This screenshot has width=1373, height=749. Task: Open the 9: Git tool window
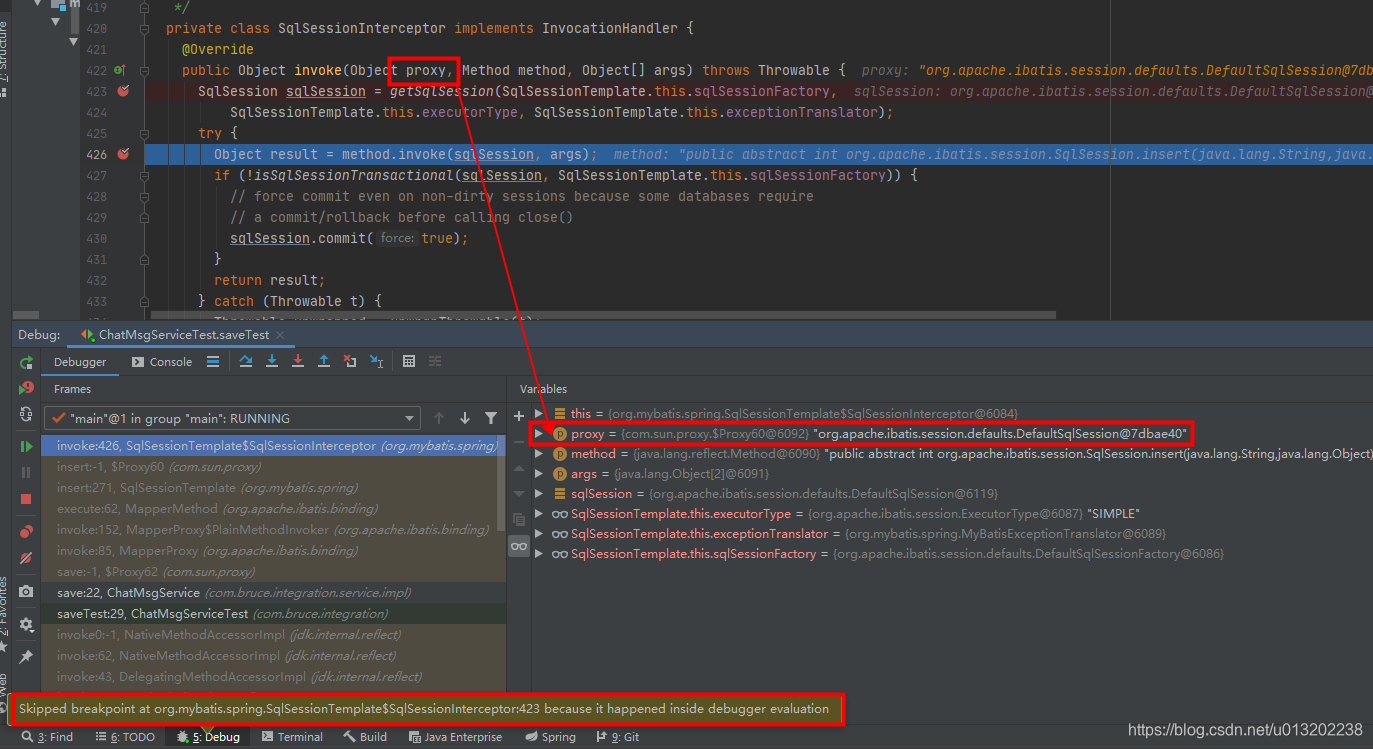[617, 737]
